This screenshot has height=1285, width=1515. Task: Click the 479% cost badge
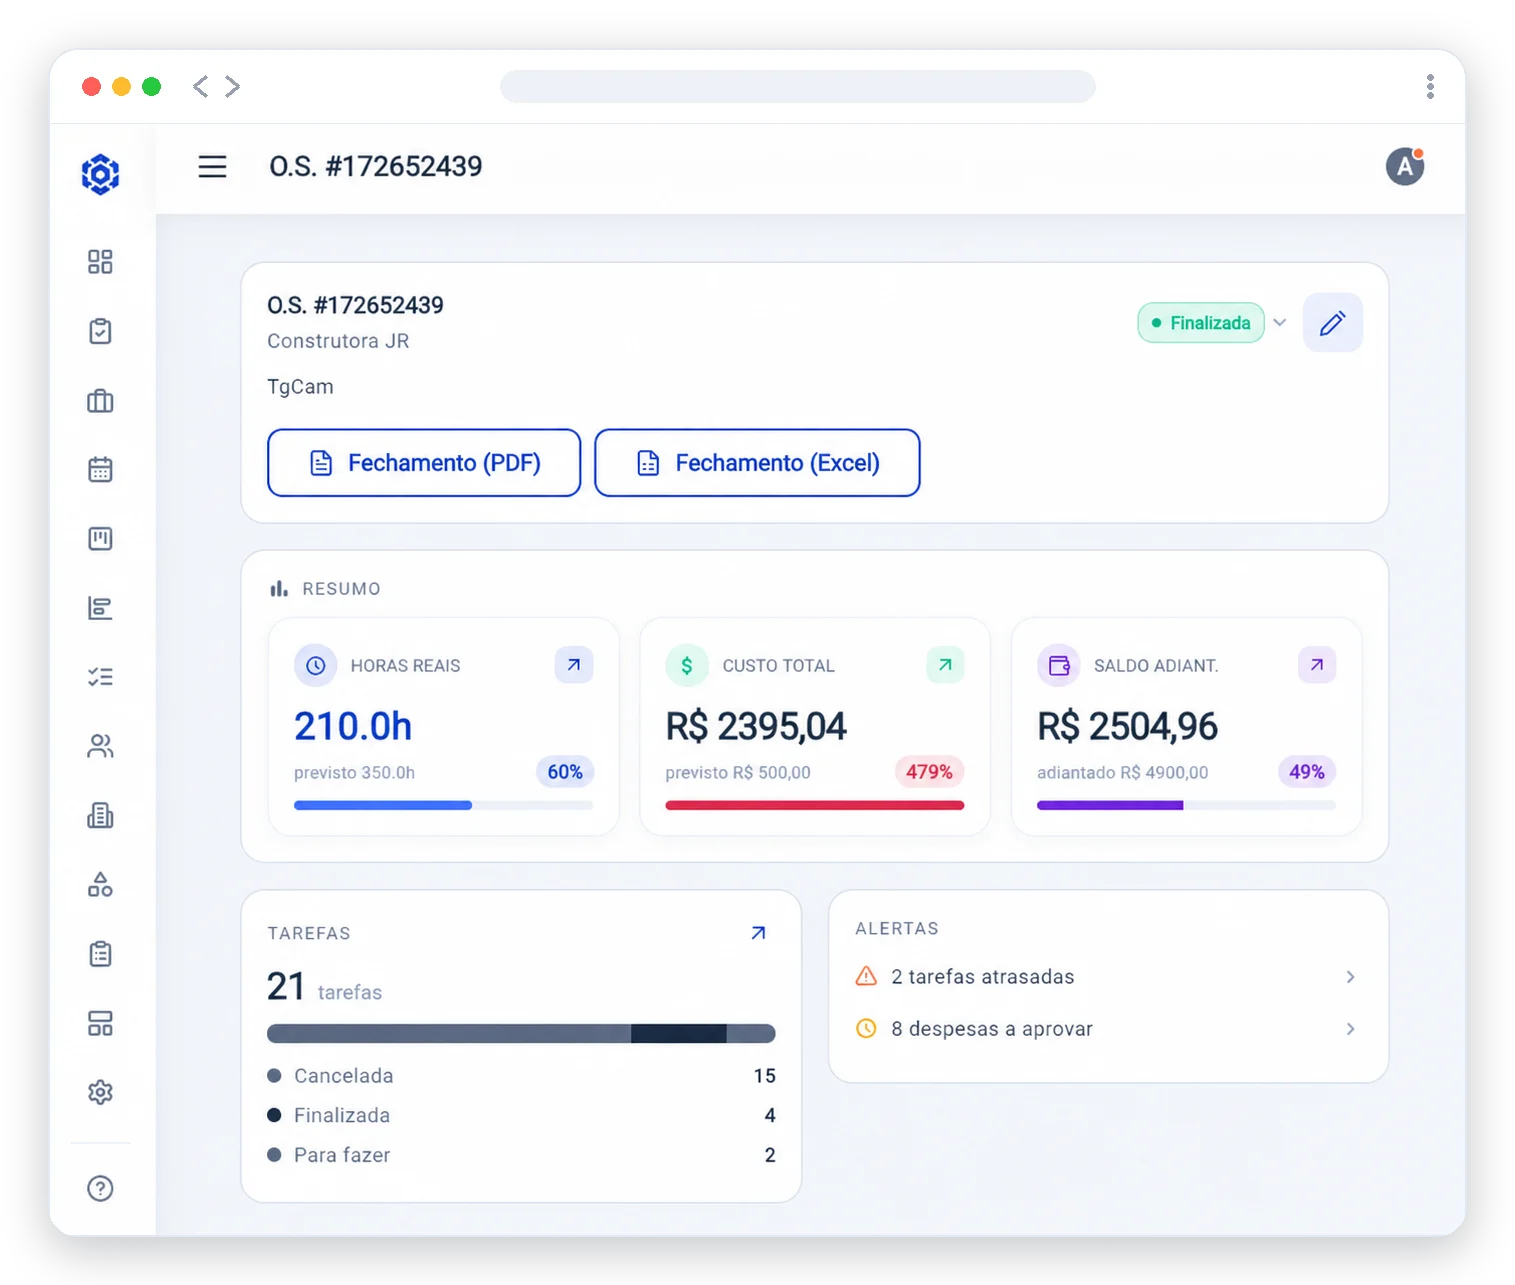tap(929, 772)
